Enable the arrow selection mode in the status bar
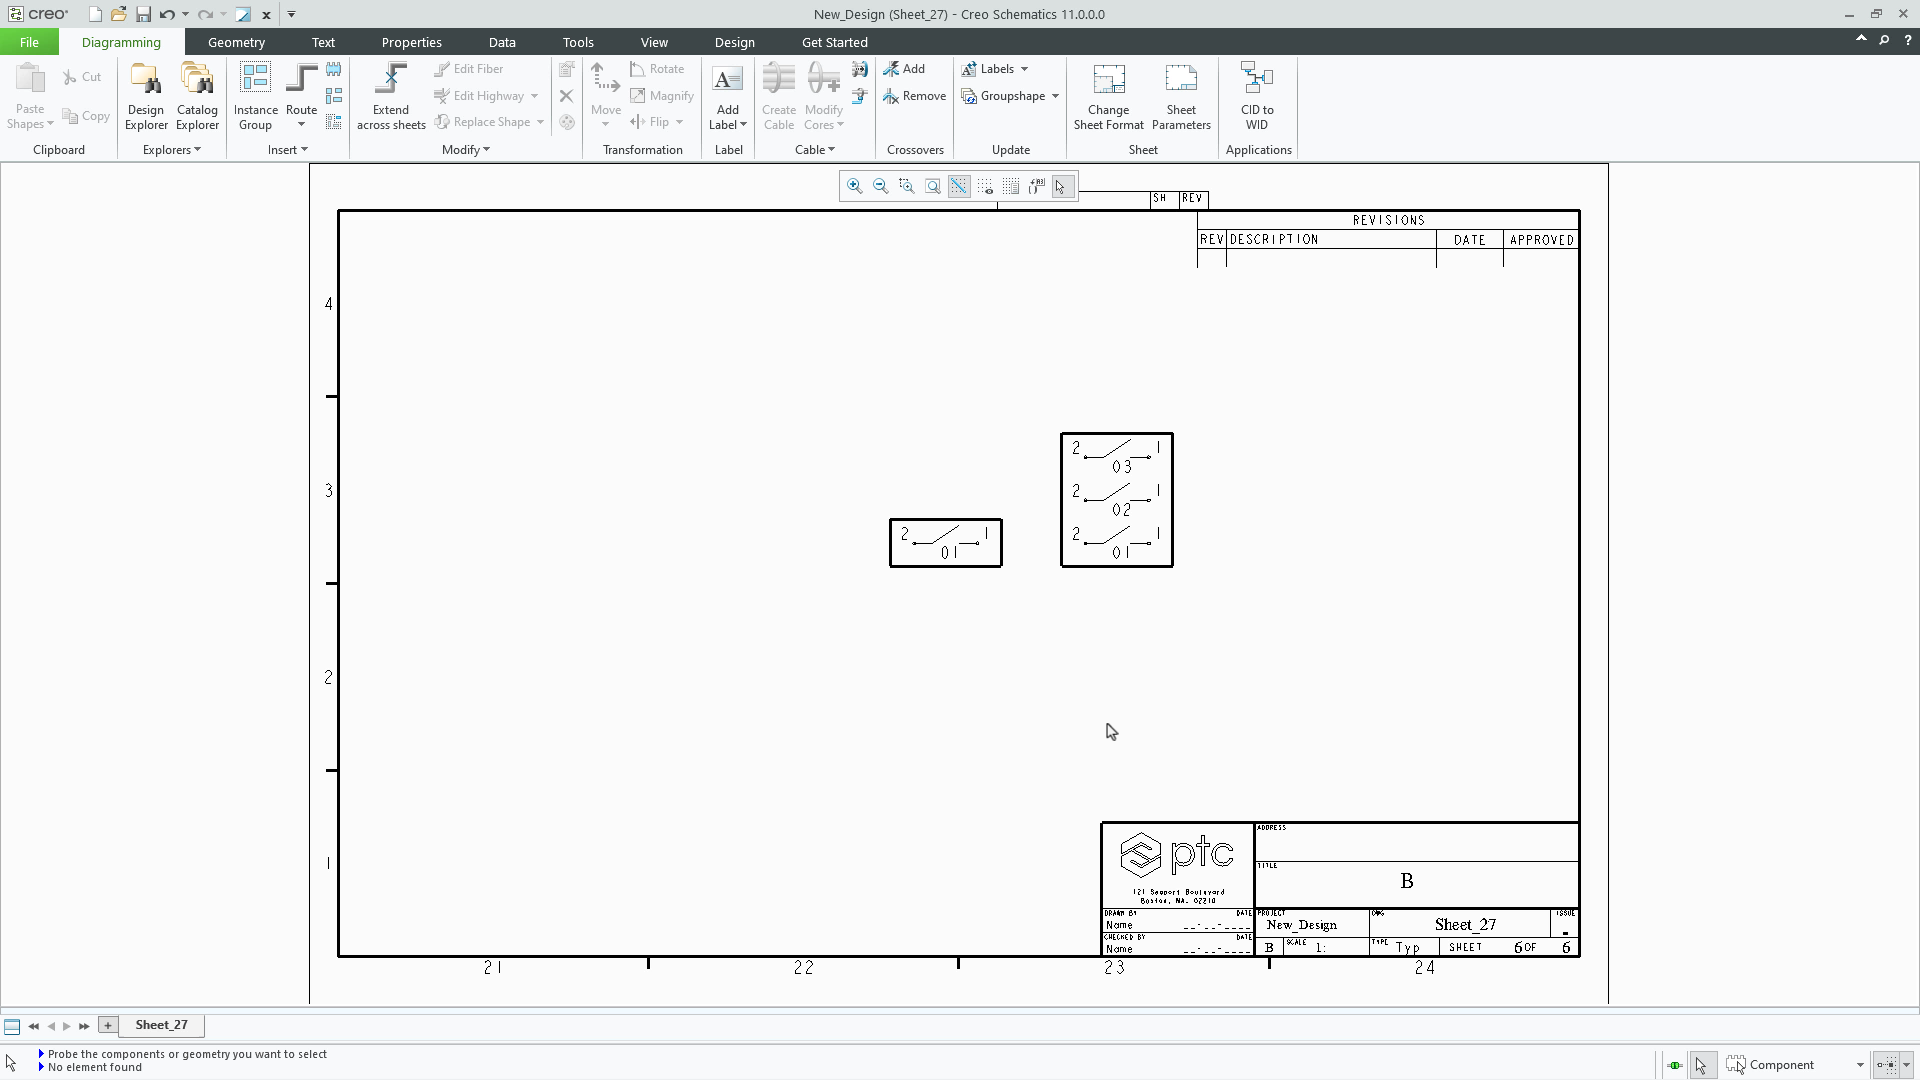The height and width of the screenshot is (1080, 1920). 1701,1065
